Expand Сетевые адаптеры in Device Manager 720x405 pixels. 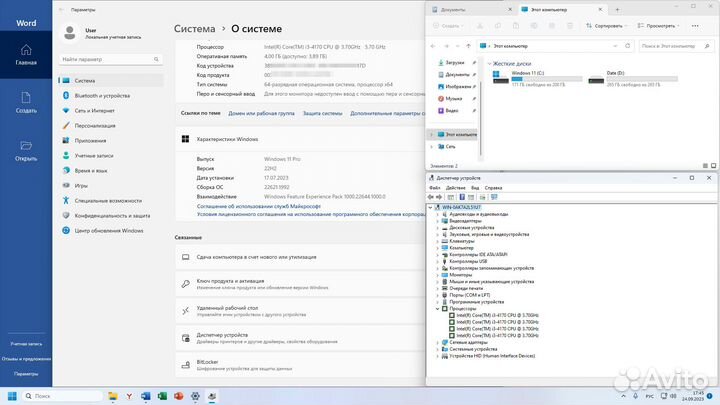pos(438,343)
